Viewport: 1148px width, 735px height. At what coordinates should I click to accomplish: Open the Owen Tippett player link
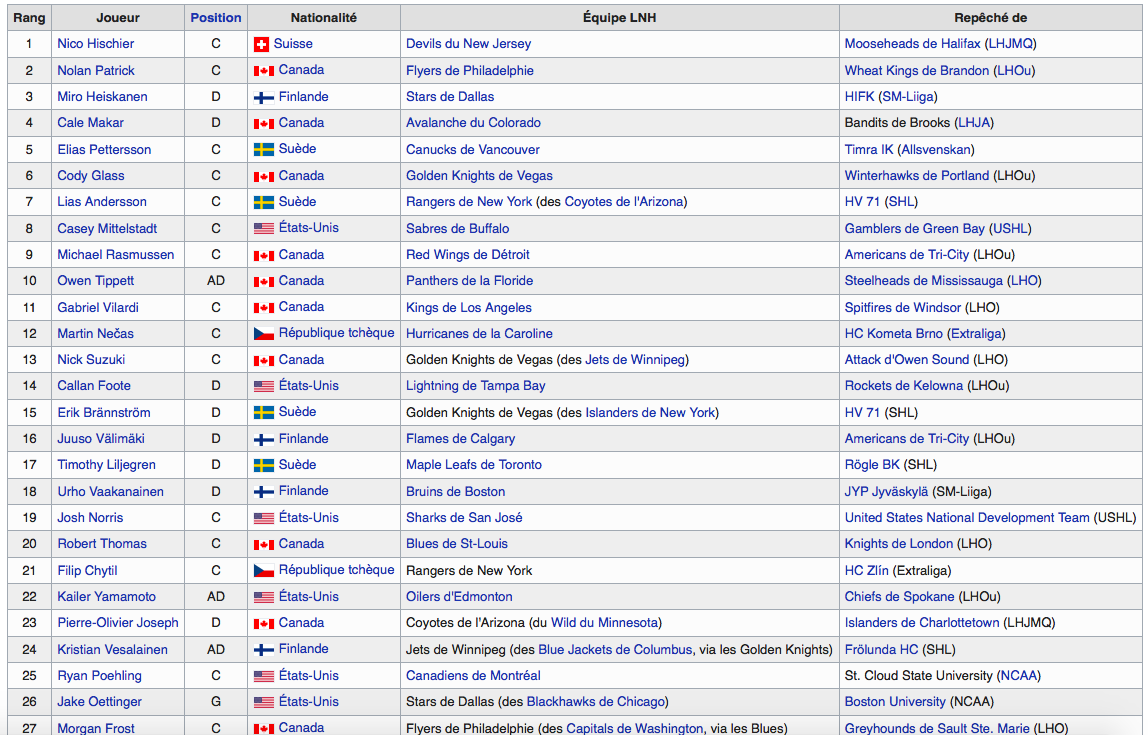coord(96,281)
